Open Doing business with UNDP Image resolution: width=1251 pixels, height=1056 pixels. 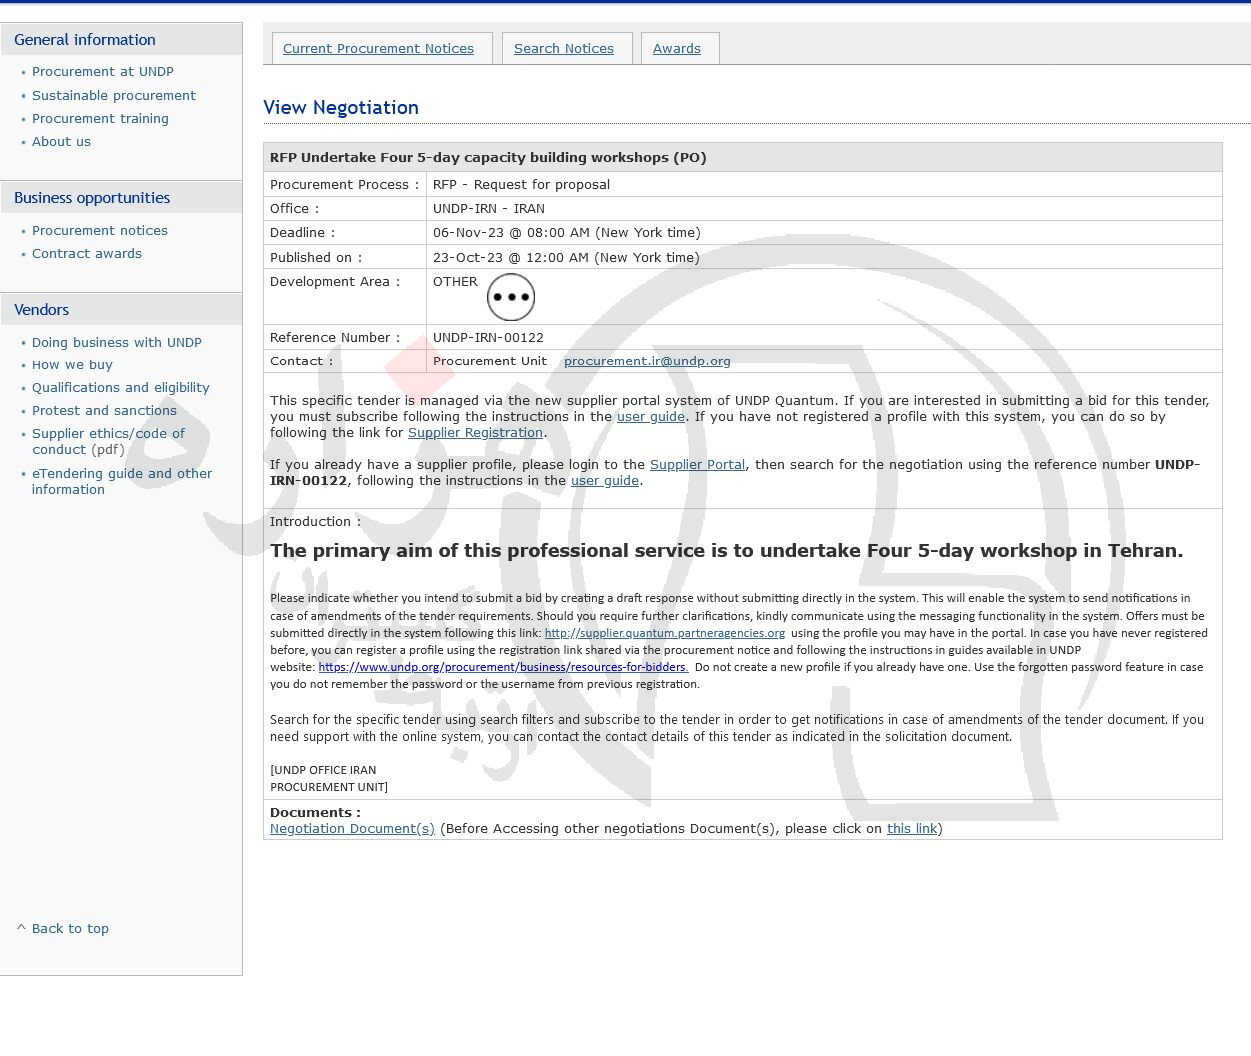tap(116, 343)
